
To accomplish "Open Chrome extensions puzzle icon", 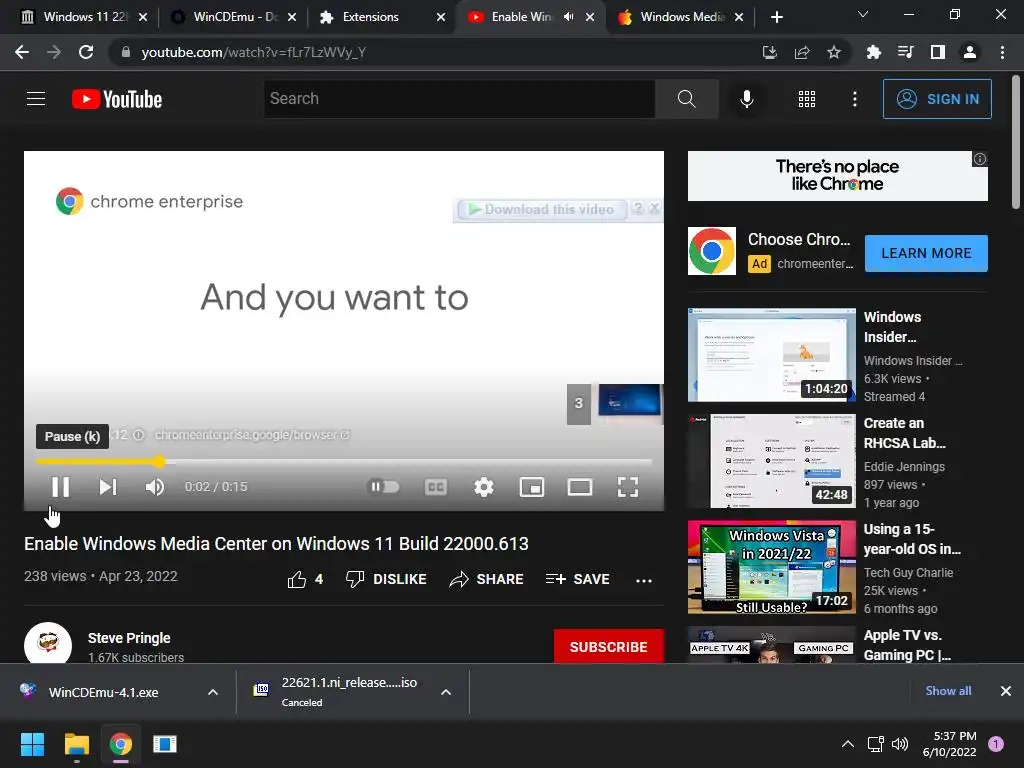I will click(x=873, y=52).
